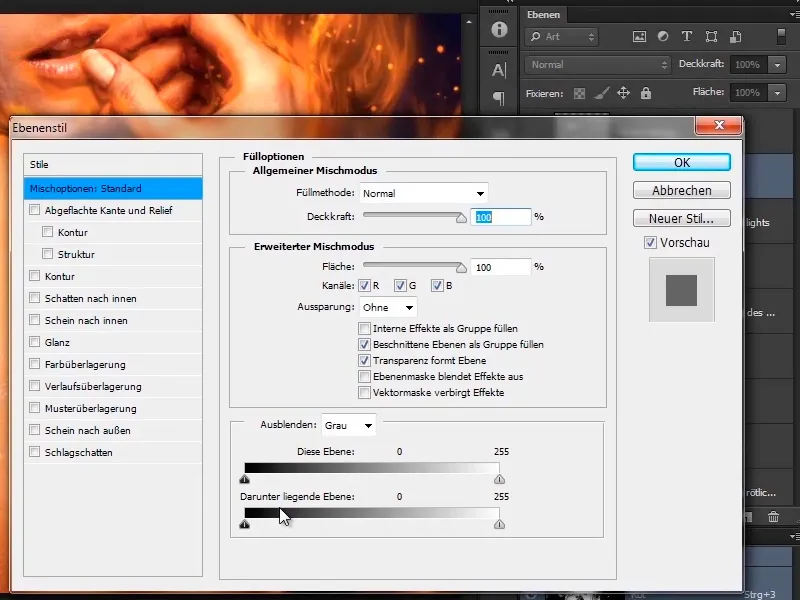
Task: Open the Character panel icon
Action: [499, 70]
